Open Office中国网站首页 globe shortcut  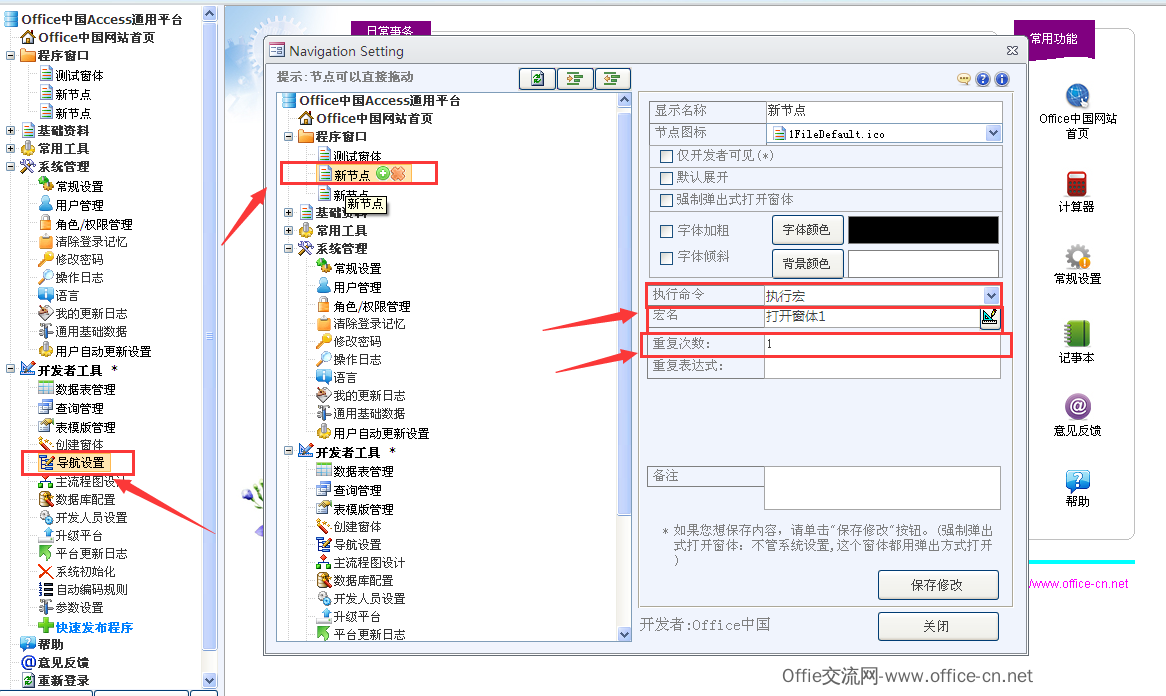pyautogui.click(x=1078, y=97)
